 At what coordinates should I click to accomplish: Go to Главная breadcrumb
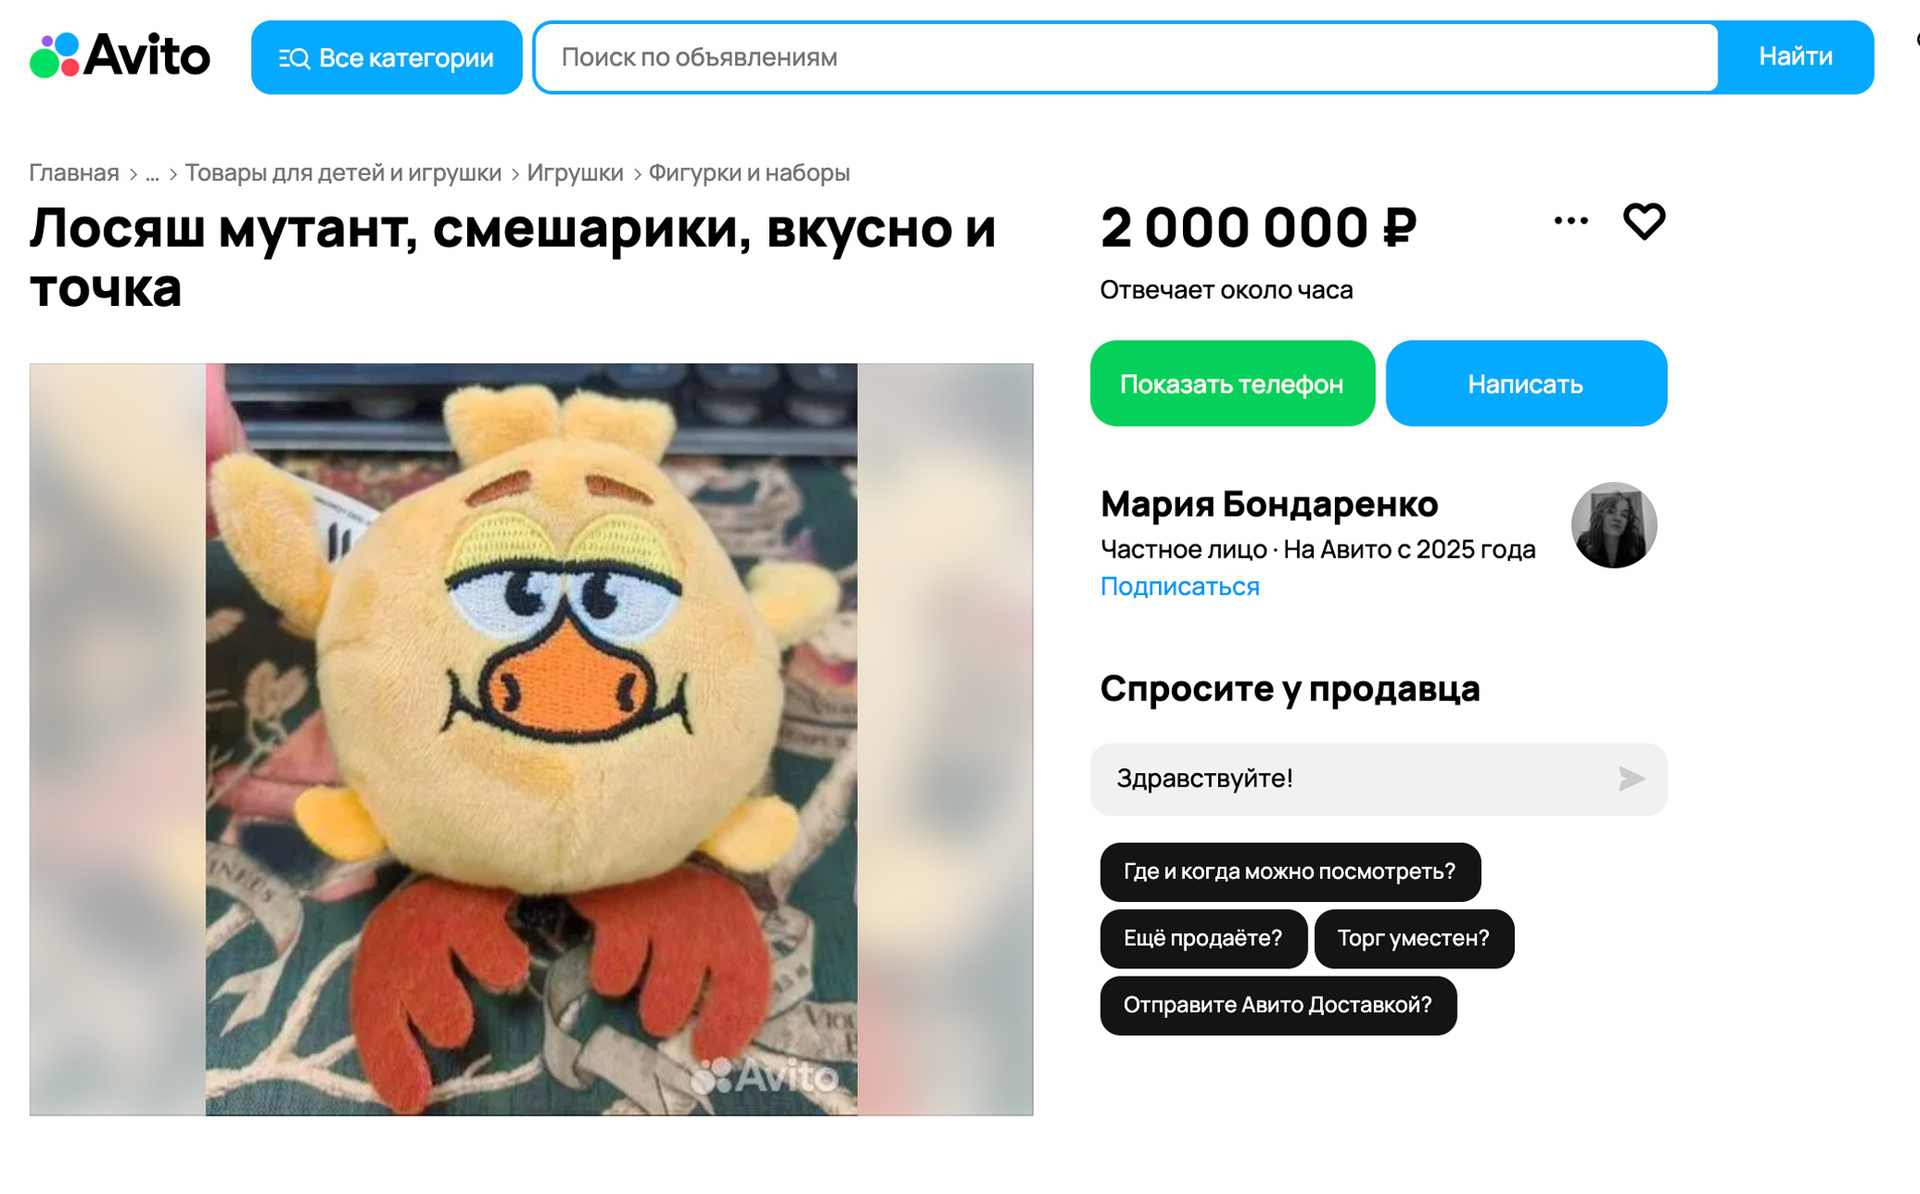click(x=74, y=173)
